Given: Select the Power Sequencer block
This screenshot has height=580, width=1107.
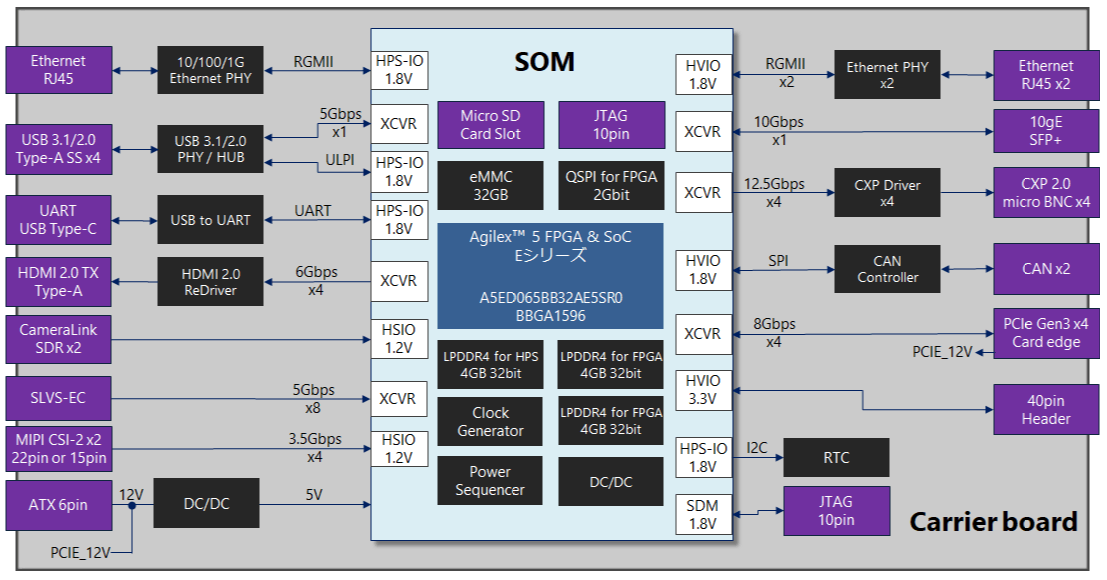Looking at the screenshot, I should pyautogui.click(x=490, y=481).
